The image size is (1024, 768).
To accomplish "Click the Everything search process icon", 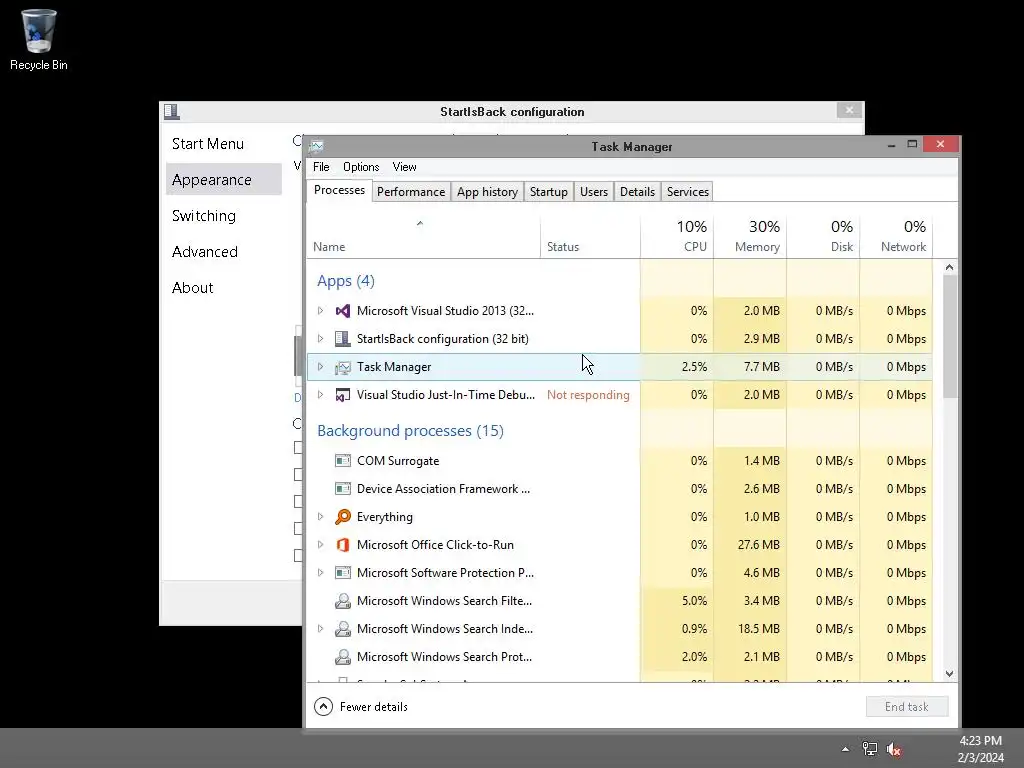I will coord(343,517).
